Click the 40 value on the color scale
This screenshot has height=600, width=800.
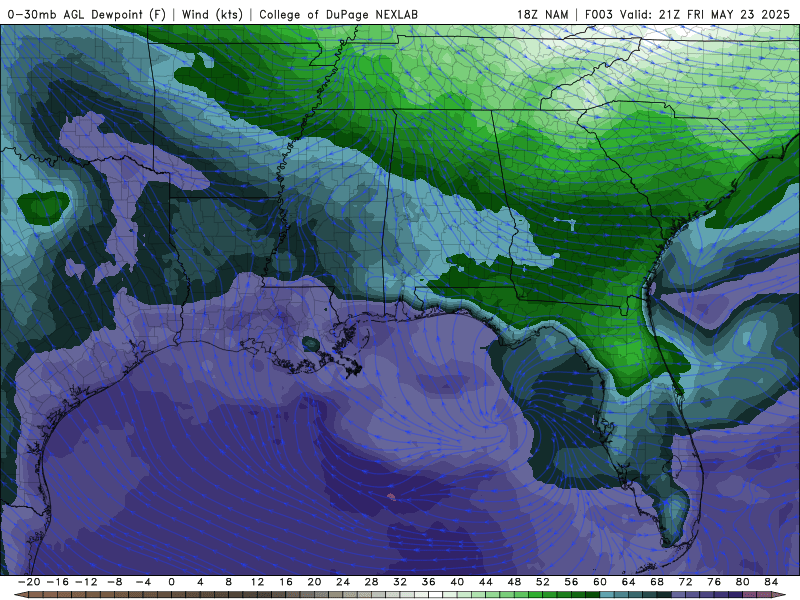coord(457,582)
